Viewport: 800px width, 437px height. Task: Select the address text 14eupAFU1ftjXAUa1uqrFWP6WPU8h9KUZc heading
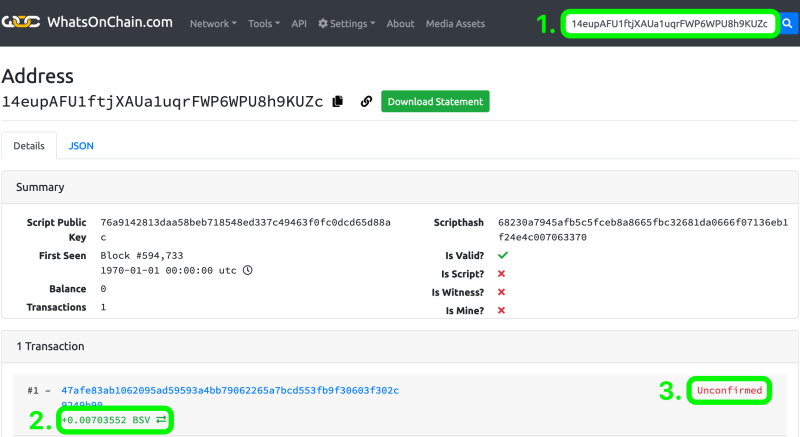coord(162,101)
